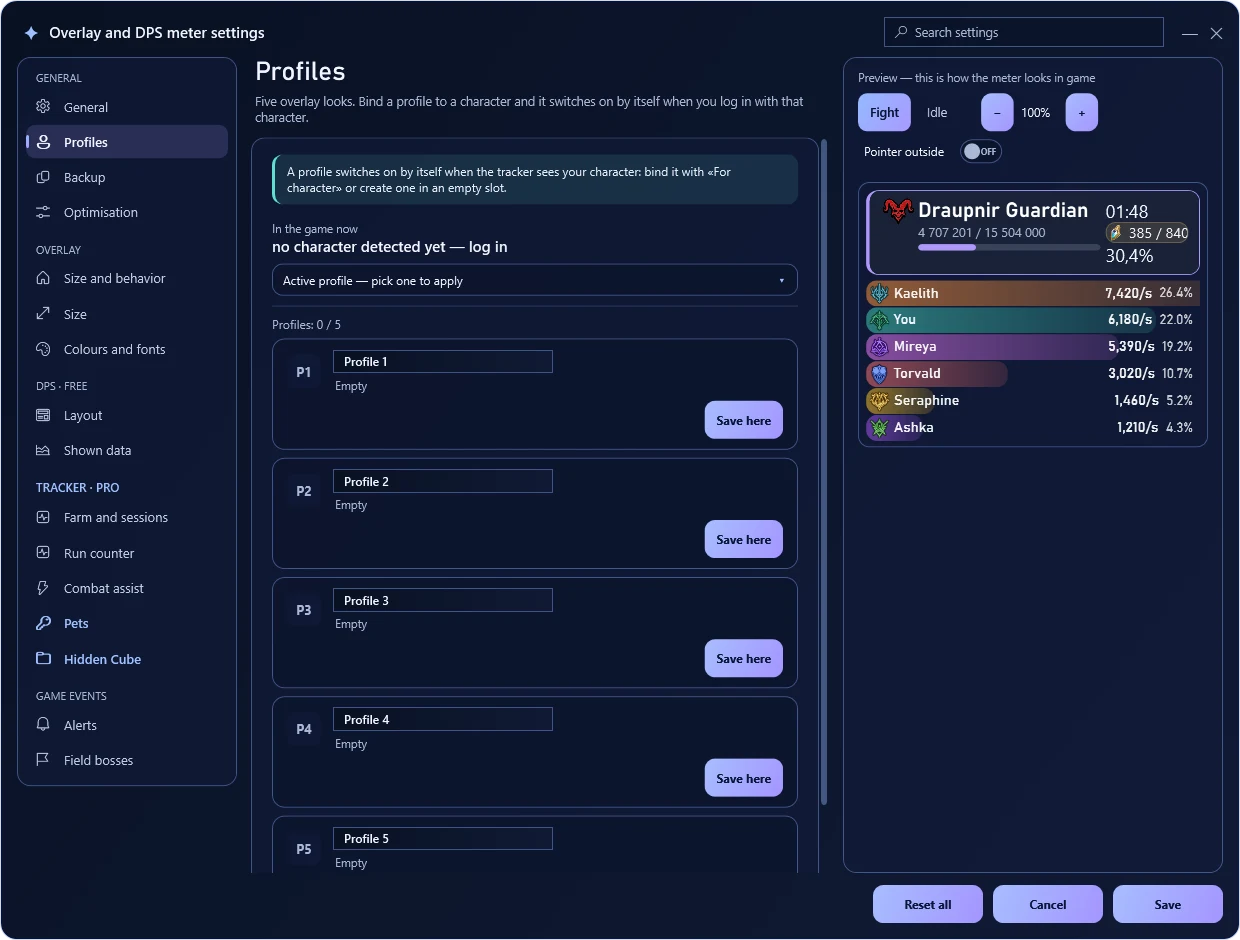Click the '385 / 840' counter badge
Image resolution: width=1240 pixels, height=940 pixels.
1147,233
